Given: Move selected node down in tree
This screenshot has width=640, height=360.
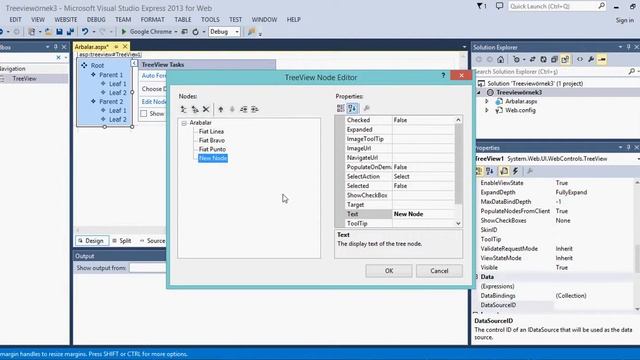Looking at the screenshot, I should [232, 109].
